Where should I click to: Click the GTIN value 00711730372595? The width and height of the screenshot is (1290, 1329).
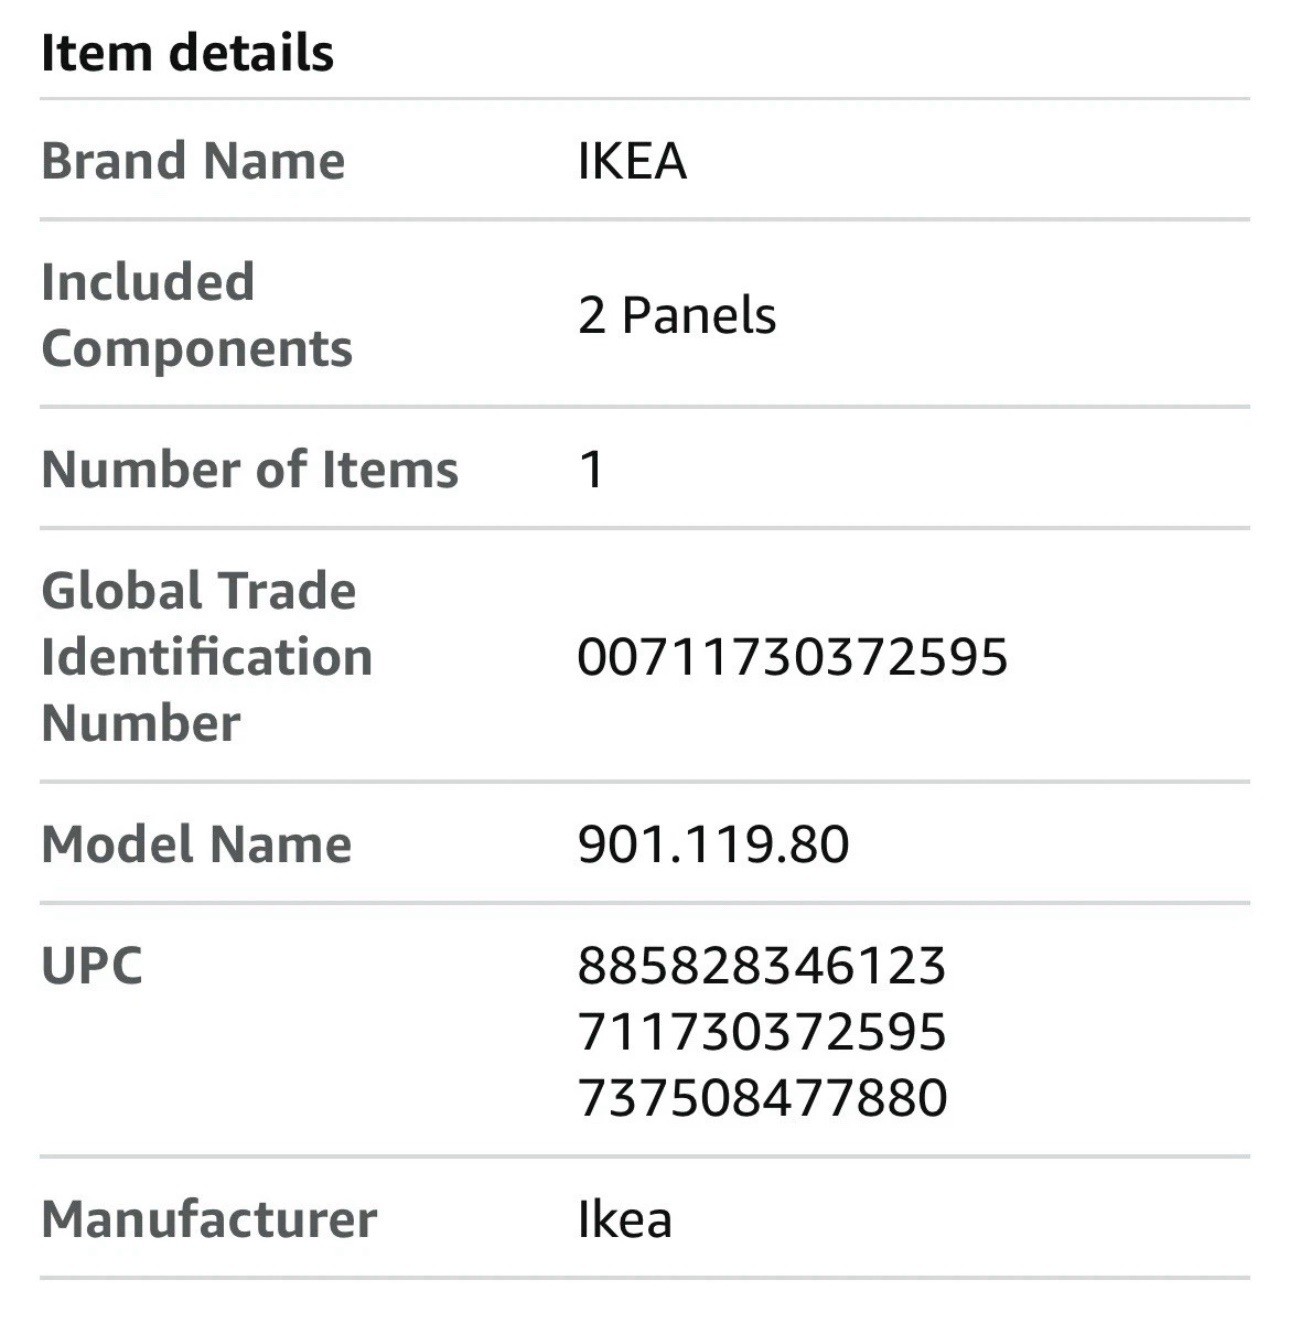pos(792,657)
